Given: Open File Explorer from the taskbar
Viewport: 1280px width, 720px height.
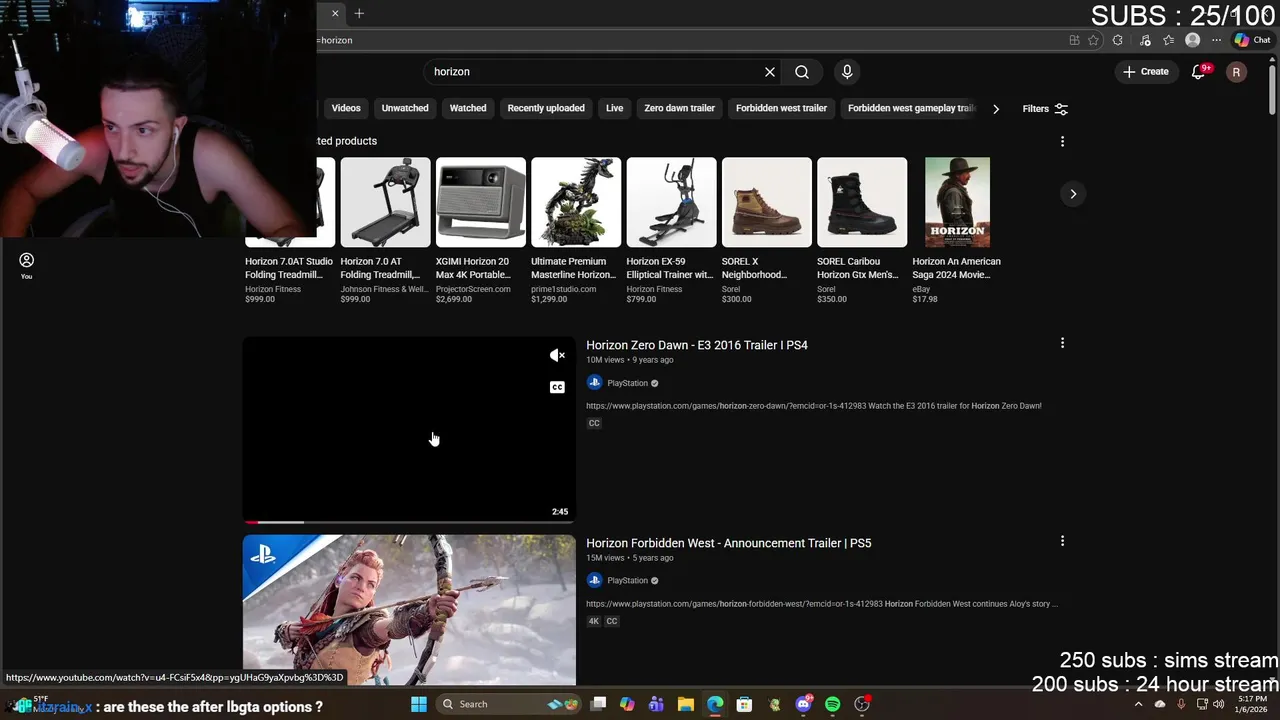Looking at the screenshot, I should (x=686, y=704).
